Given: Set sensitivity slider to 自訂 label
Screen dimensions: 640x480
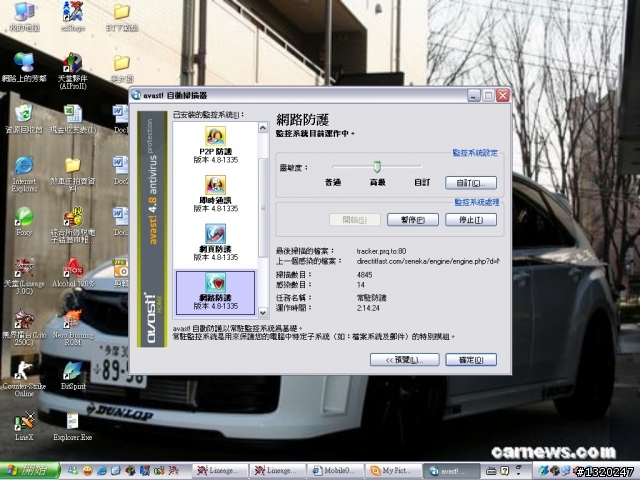Looking at the screenshot, I should pyautogui.click(x=422, y=182).
